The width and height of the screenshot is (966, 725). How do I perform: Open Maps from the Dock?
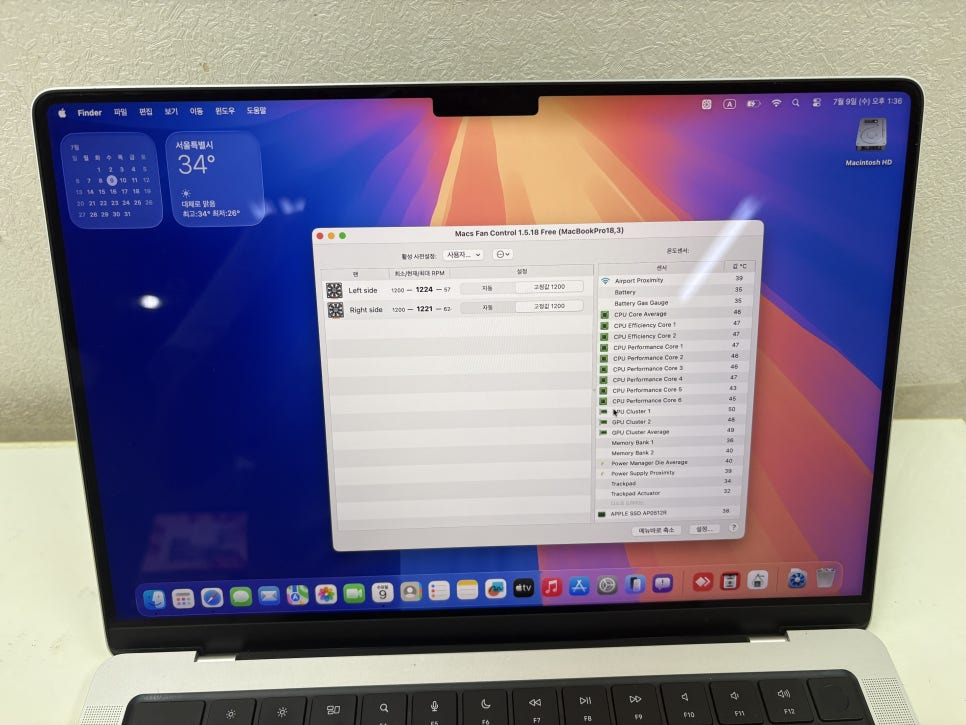pos(297,595)
